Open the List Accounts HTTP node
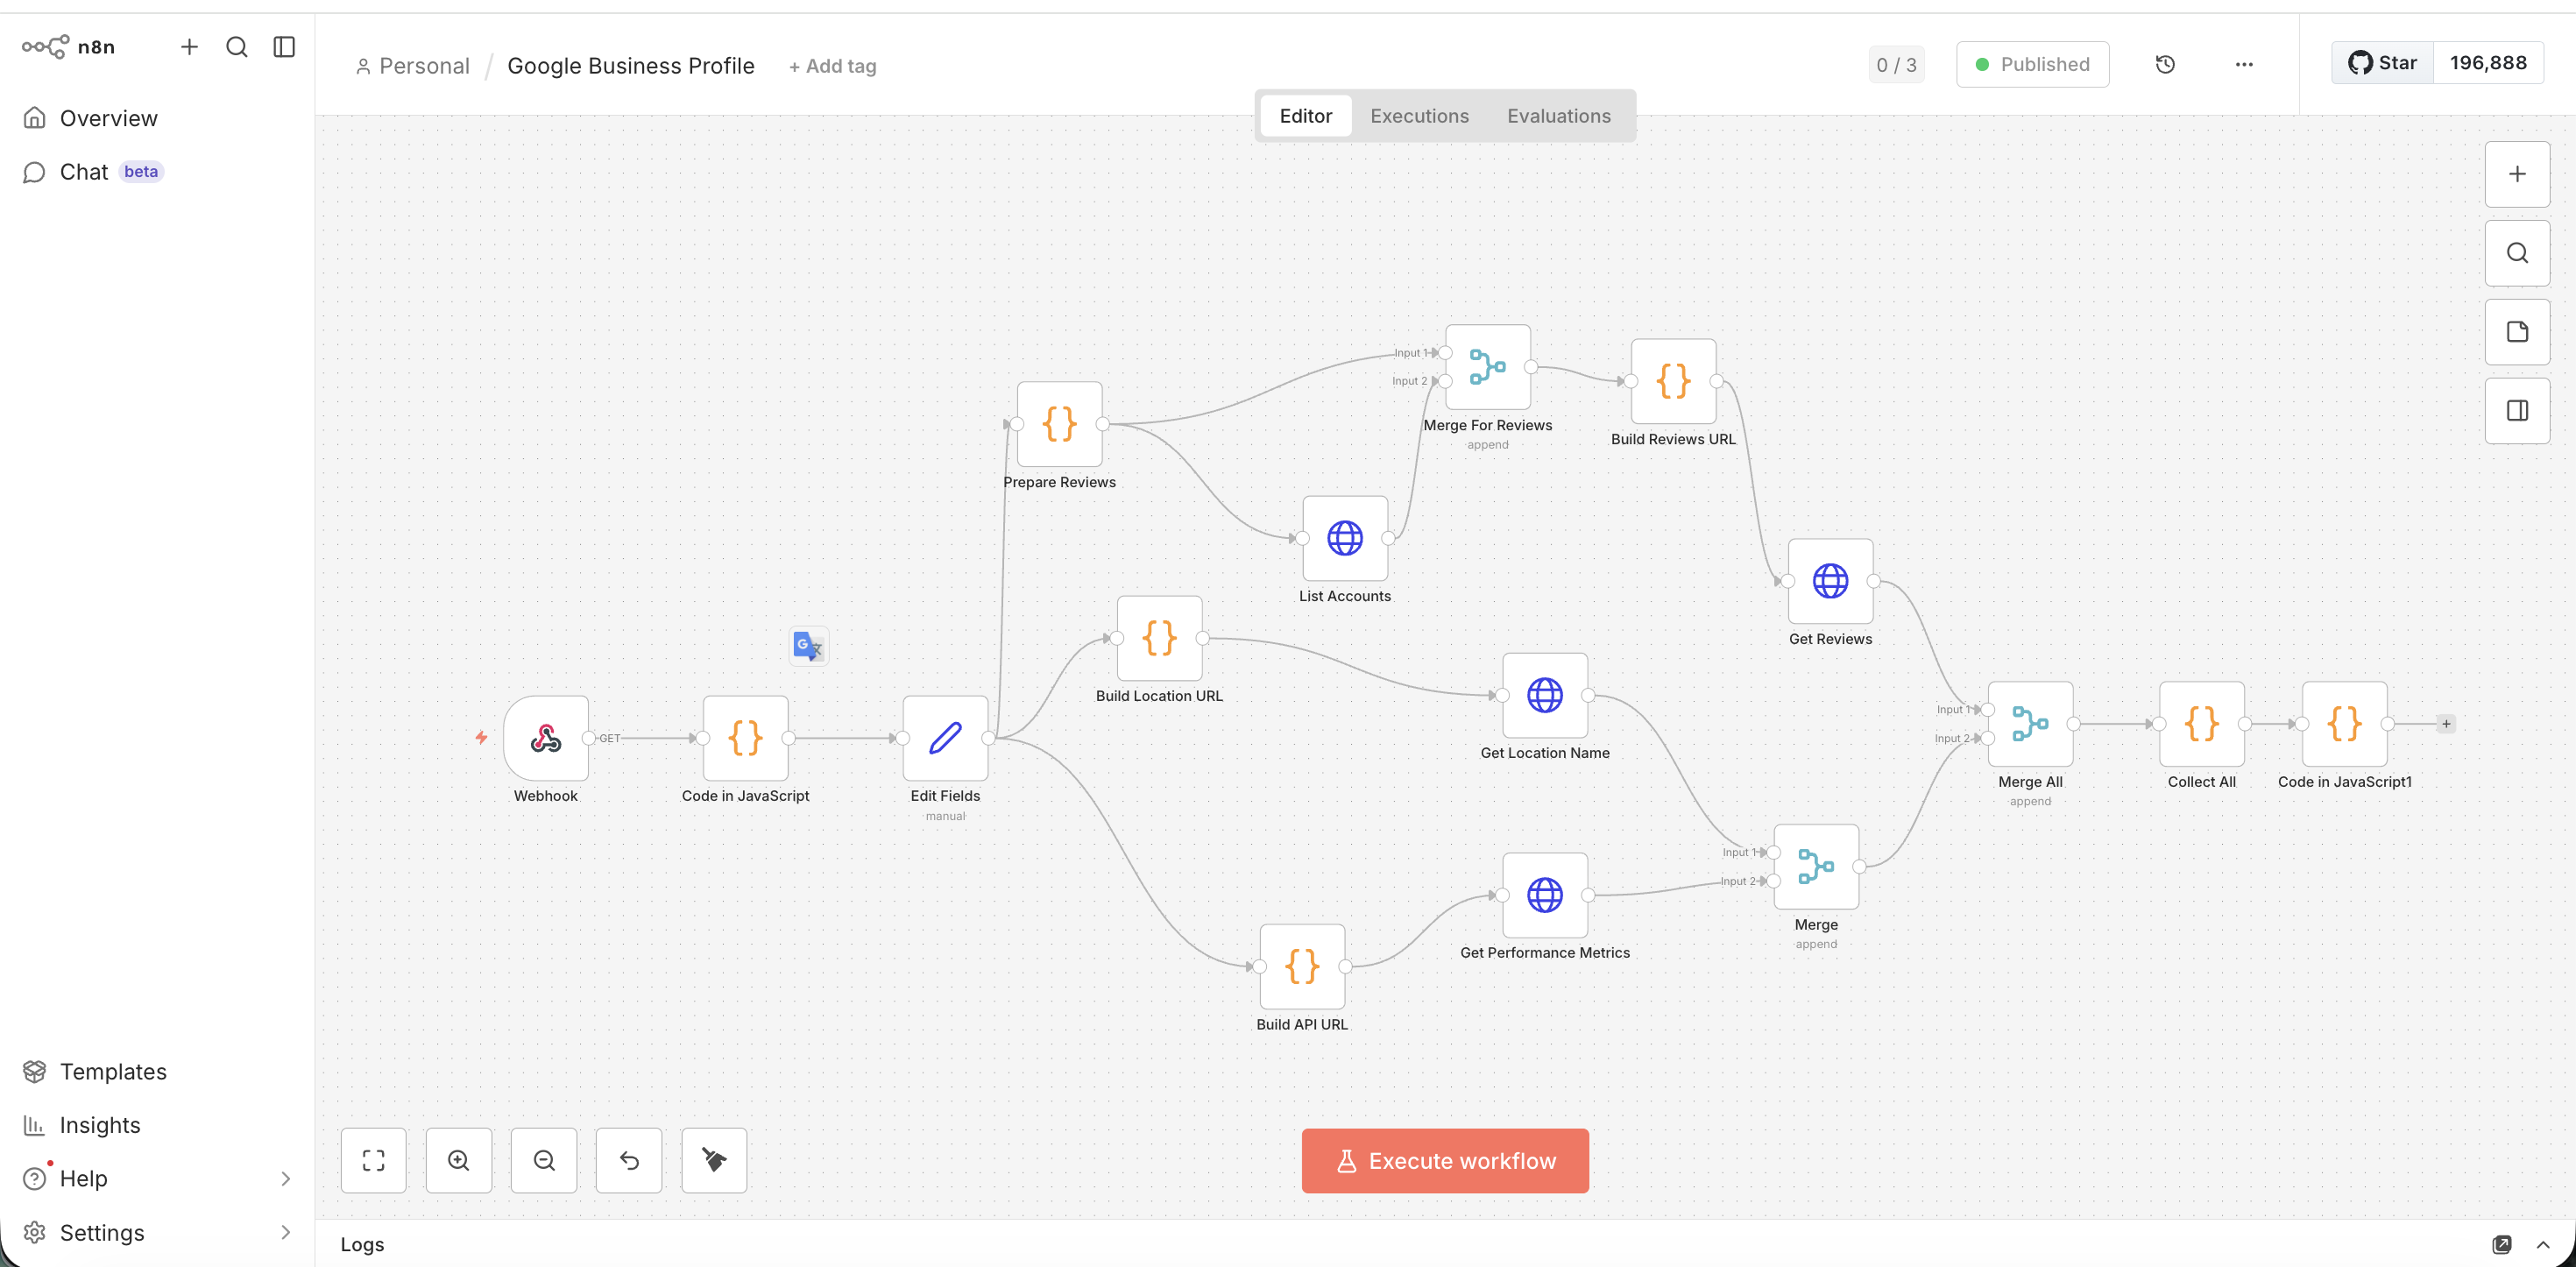 point(1345,538)
